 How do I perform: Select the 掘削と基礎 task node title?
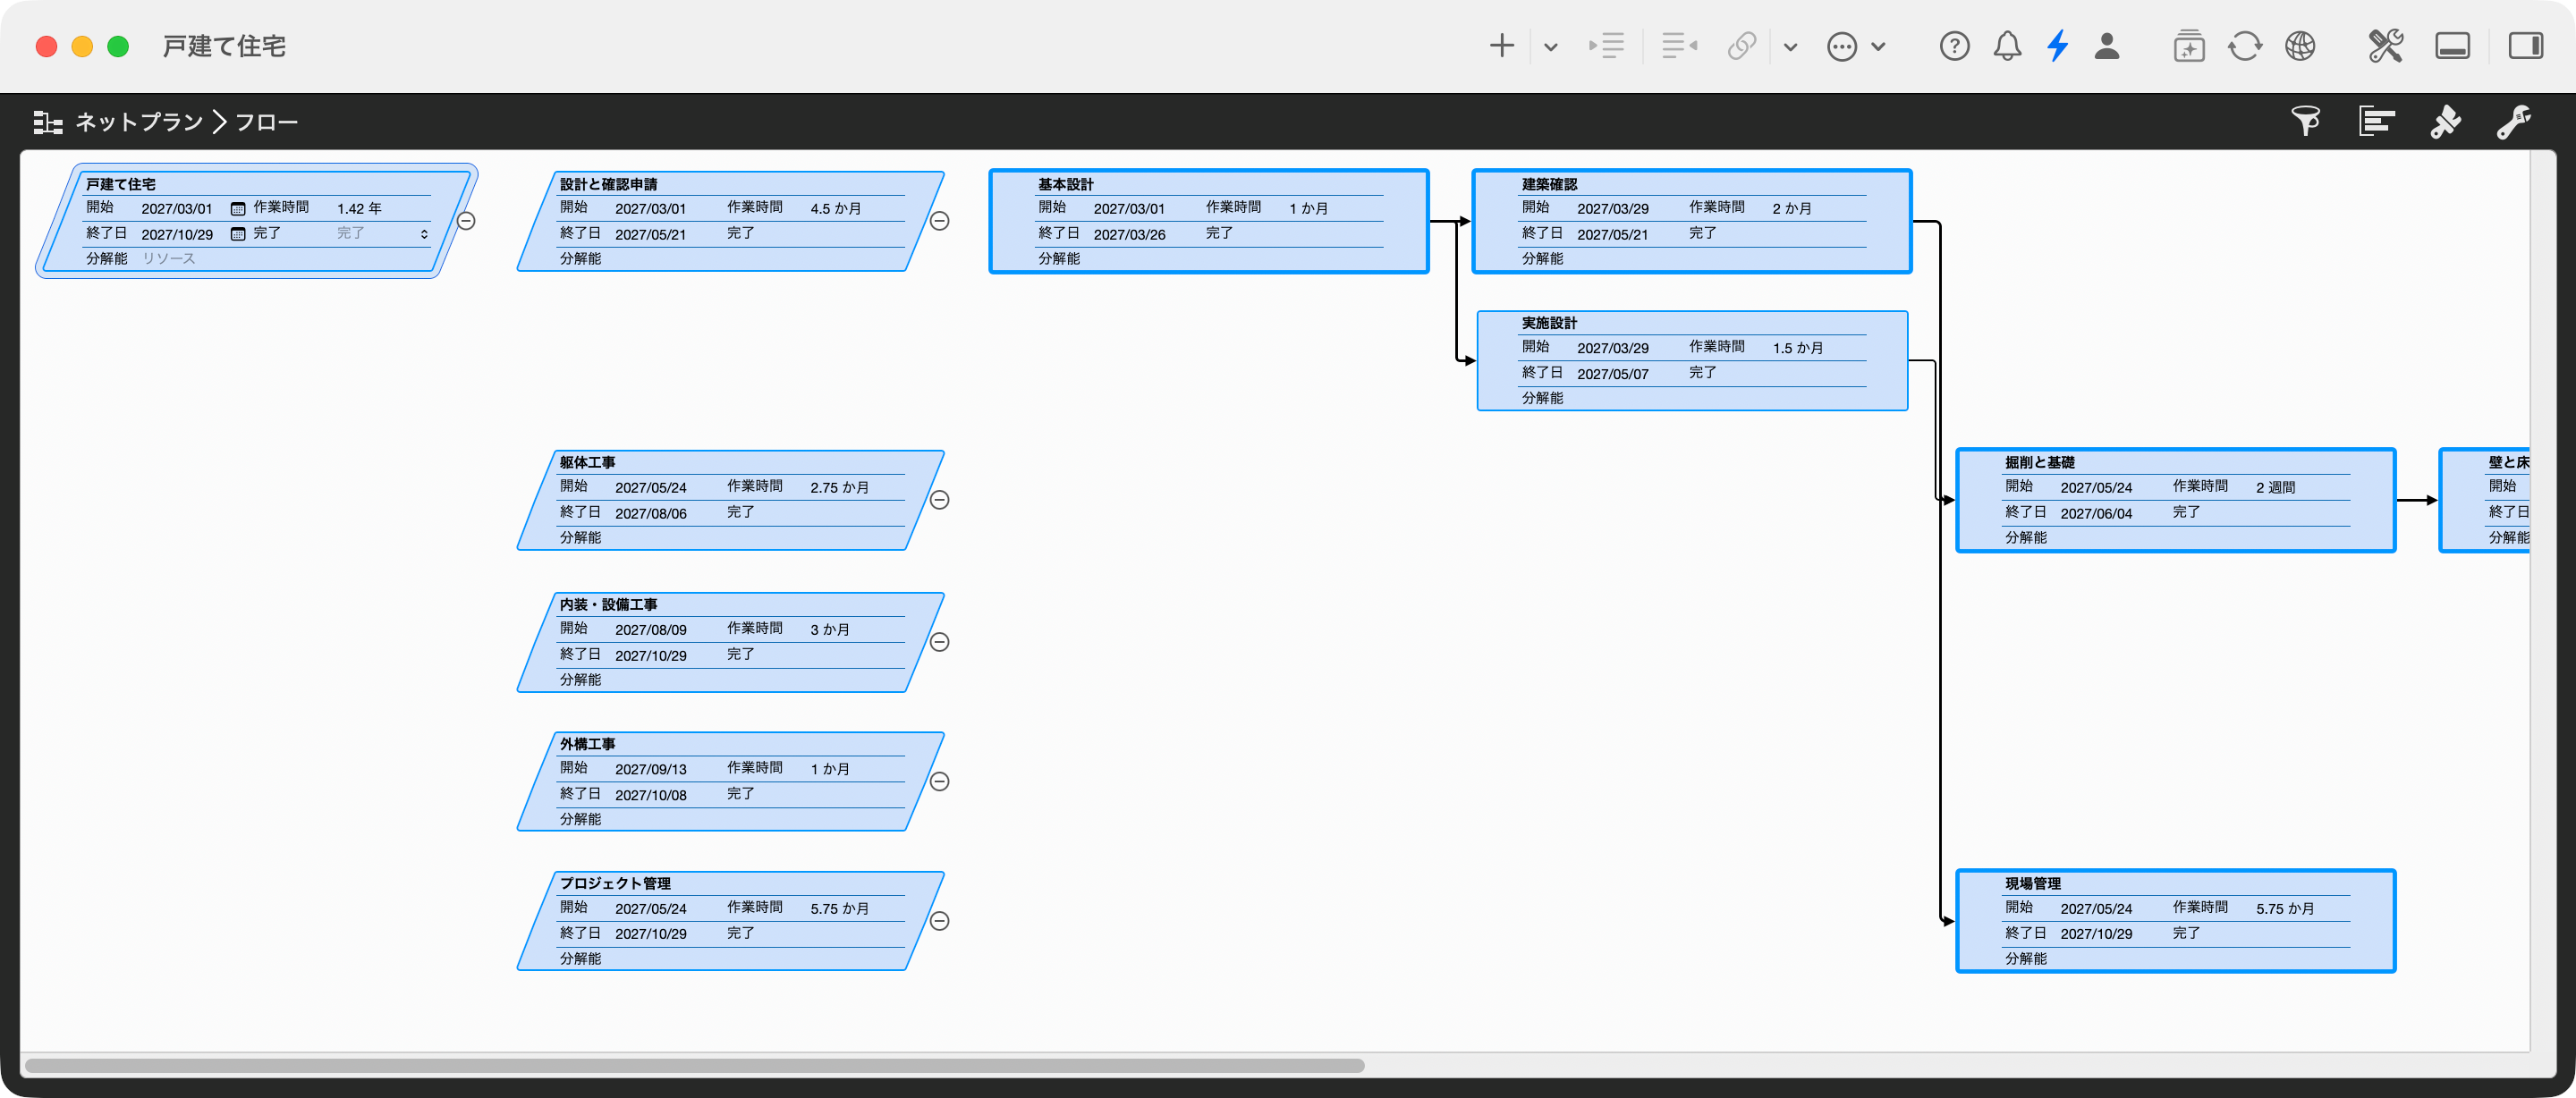pyautogui.click(x=2039, y=462)
